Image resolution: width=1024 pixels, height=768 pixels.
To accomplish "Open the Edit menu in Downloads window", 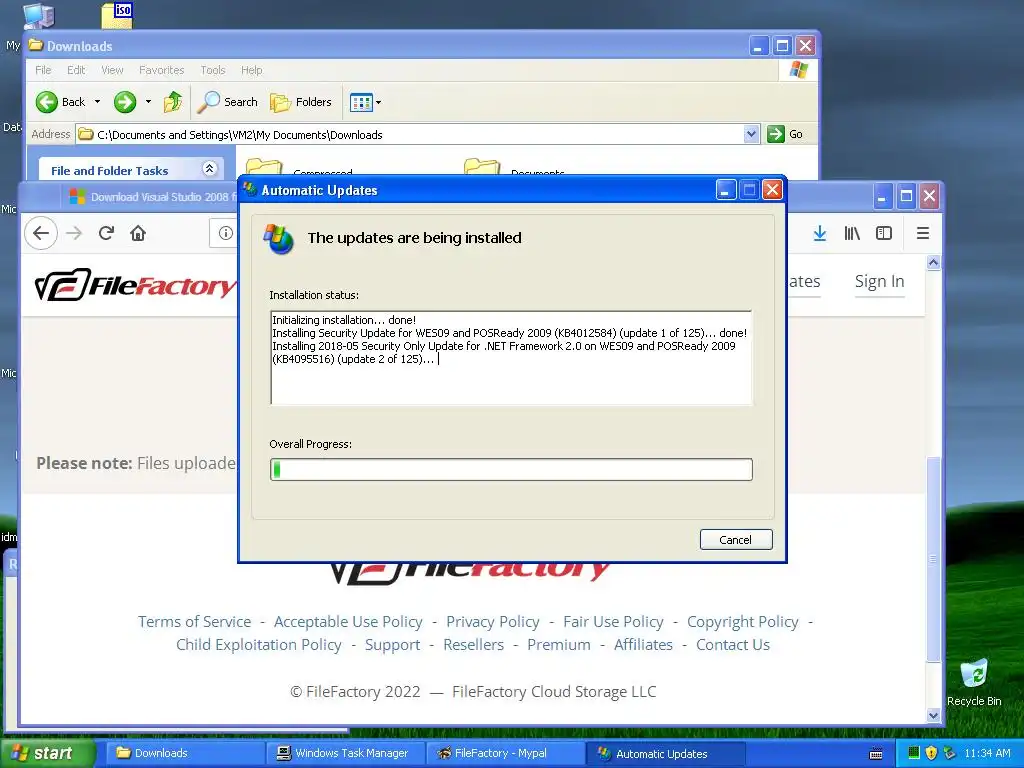I will (76, 70).
